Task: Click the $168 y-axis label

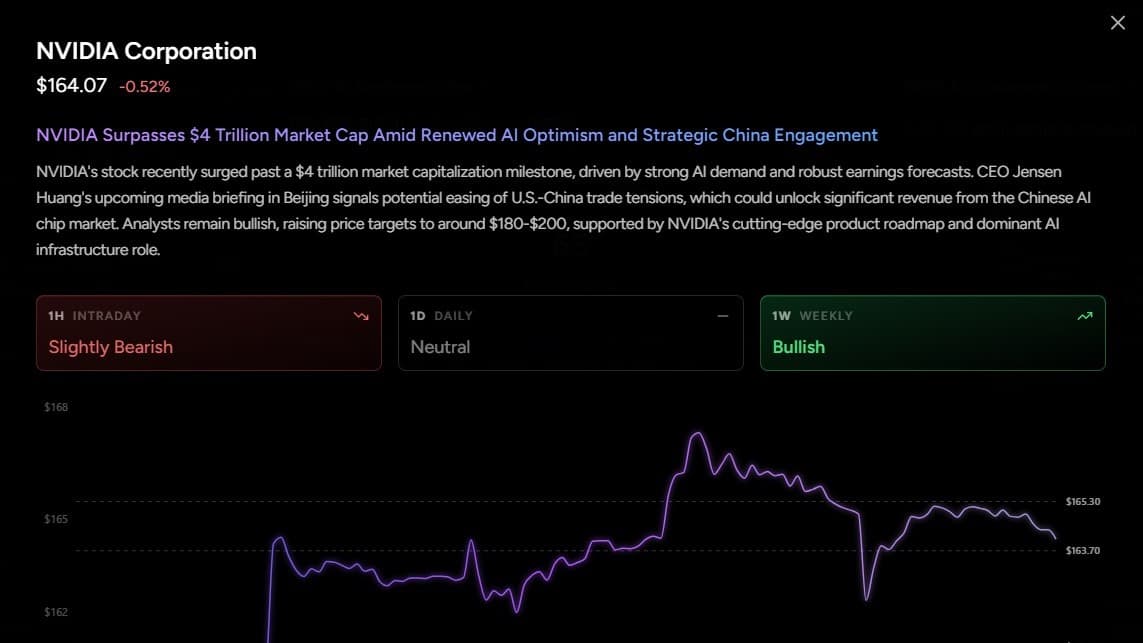Action: click(x=56, y=408)
